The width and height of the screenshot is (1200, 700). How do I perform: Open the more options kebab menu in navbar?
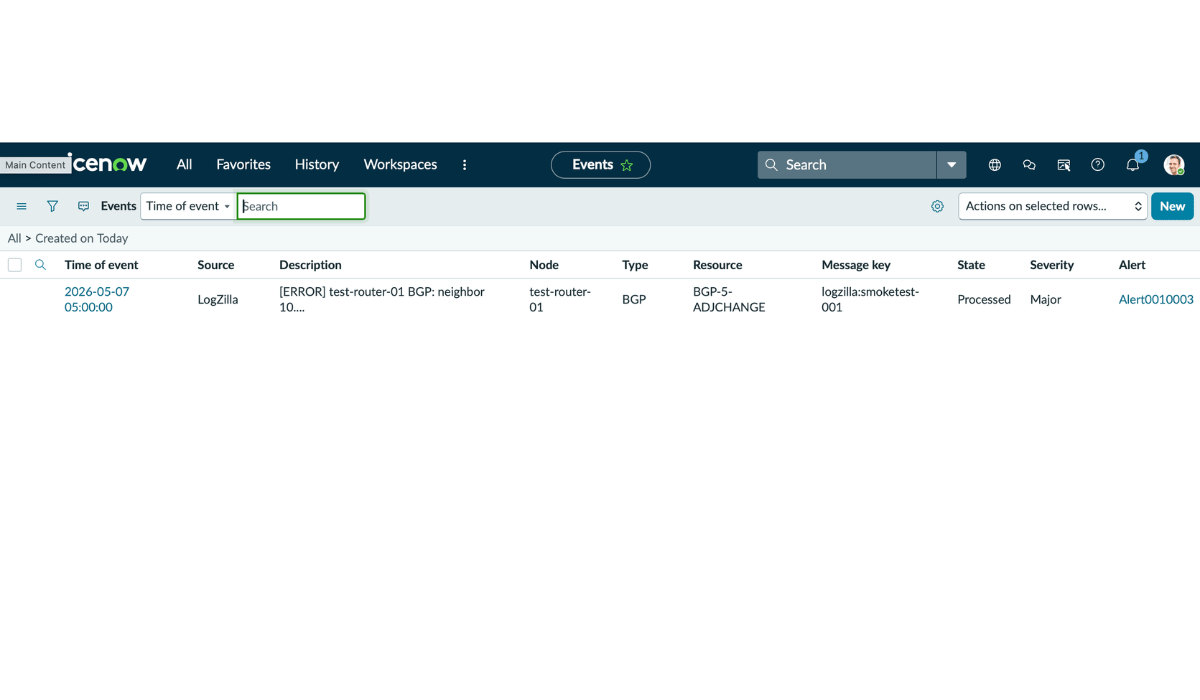coord(464,165)
